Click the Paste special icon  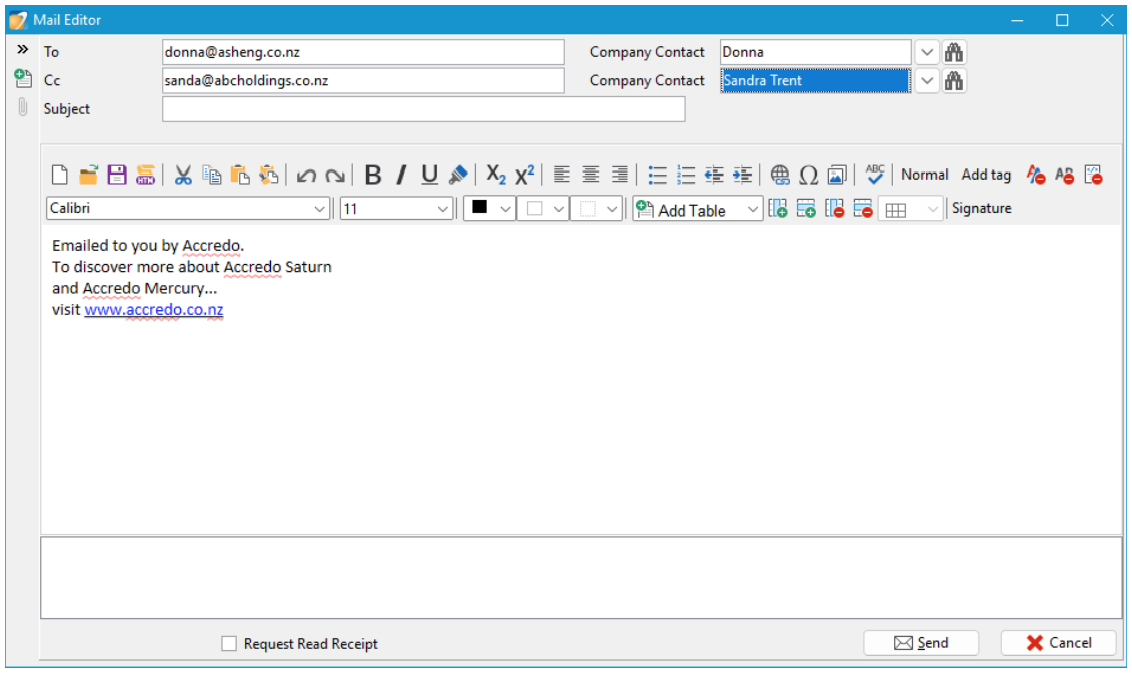[x=269, y=175]
